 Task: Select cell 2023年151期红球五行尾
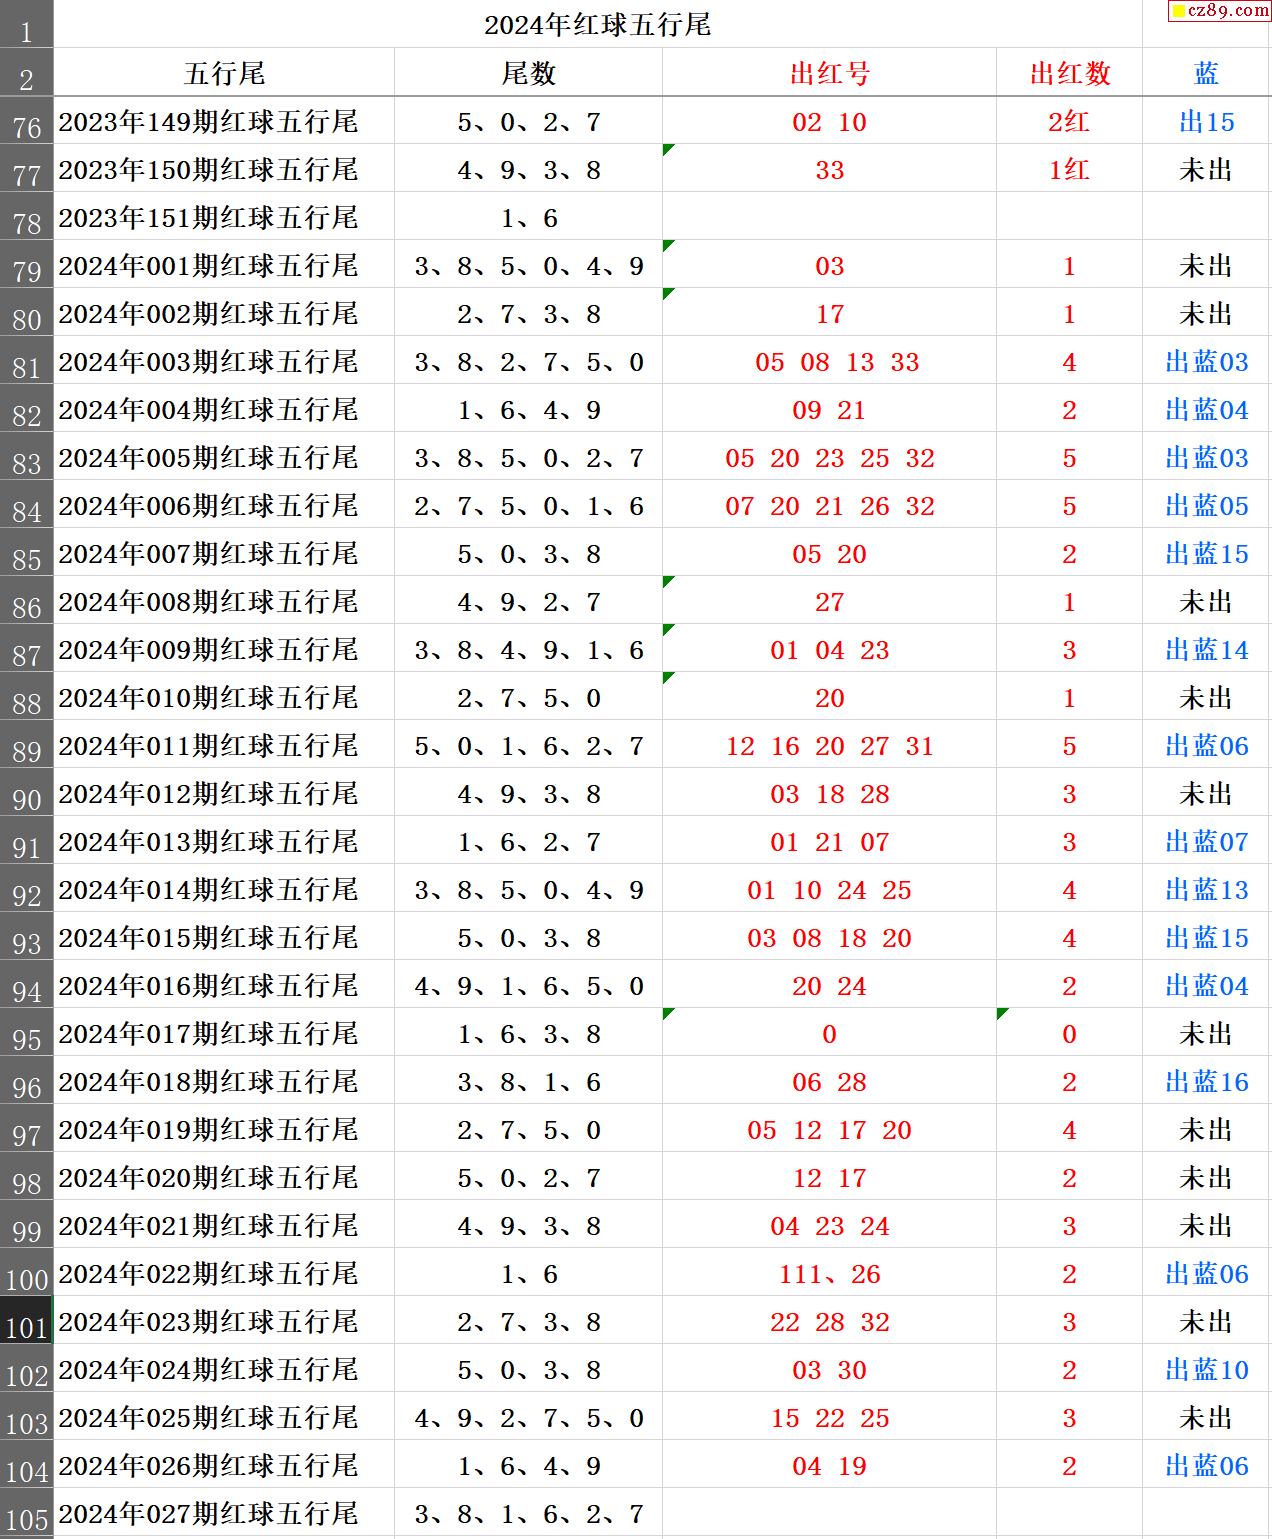(208, 218)
